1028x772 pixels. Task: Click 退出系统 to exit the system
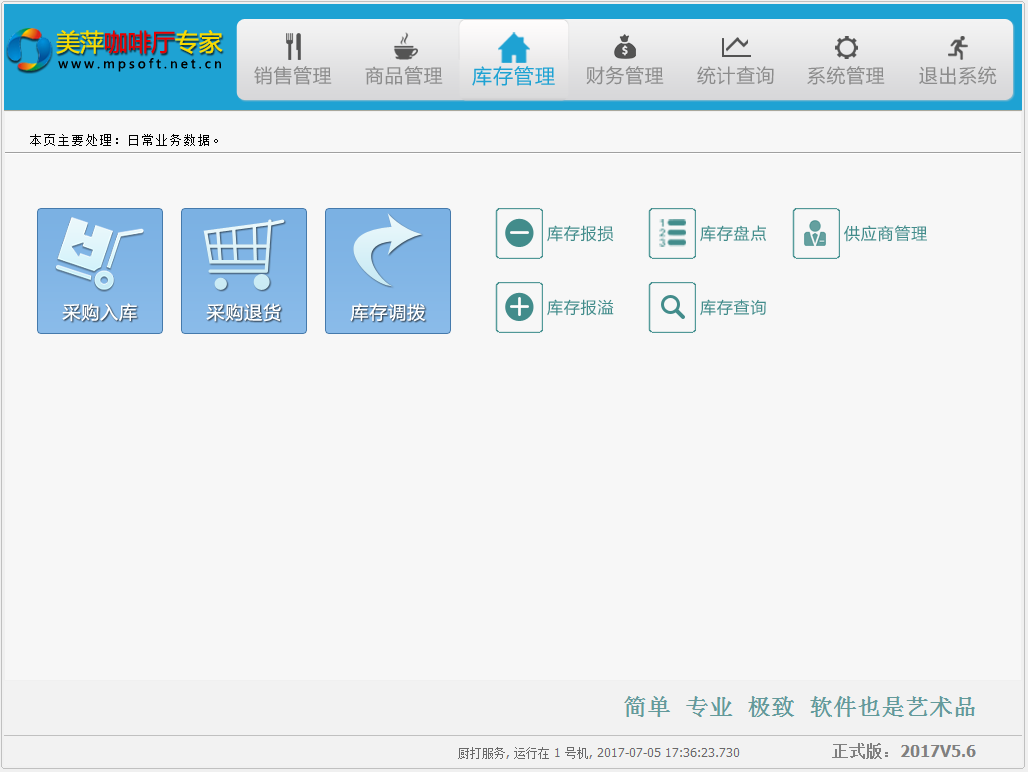[957, 61]
